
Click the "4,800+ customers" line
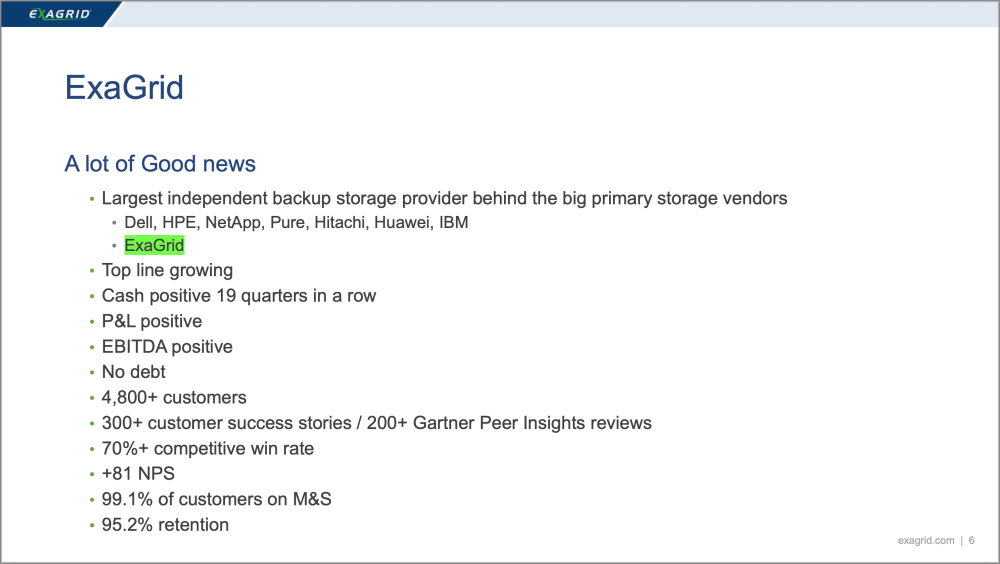(x=174, y=398)
